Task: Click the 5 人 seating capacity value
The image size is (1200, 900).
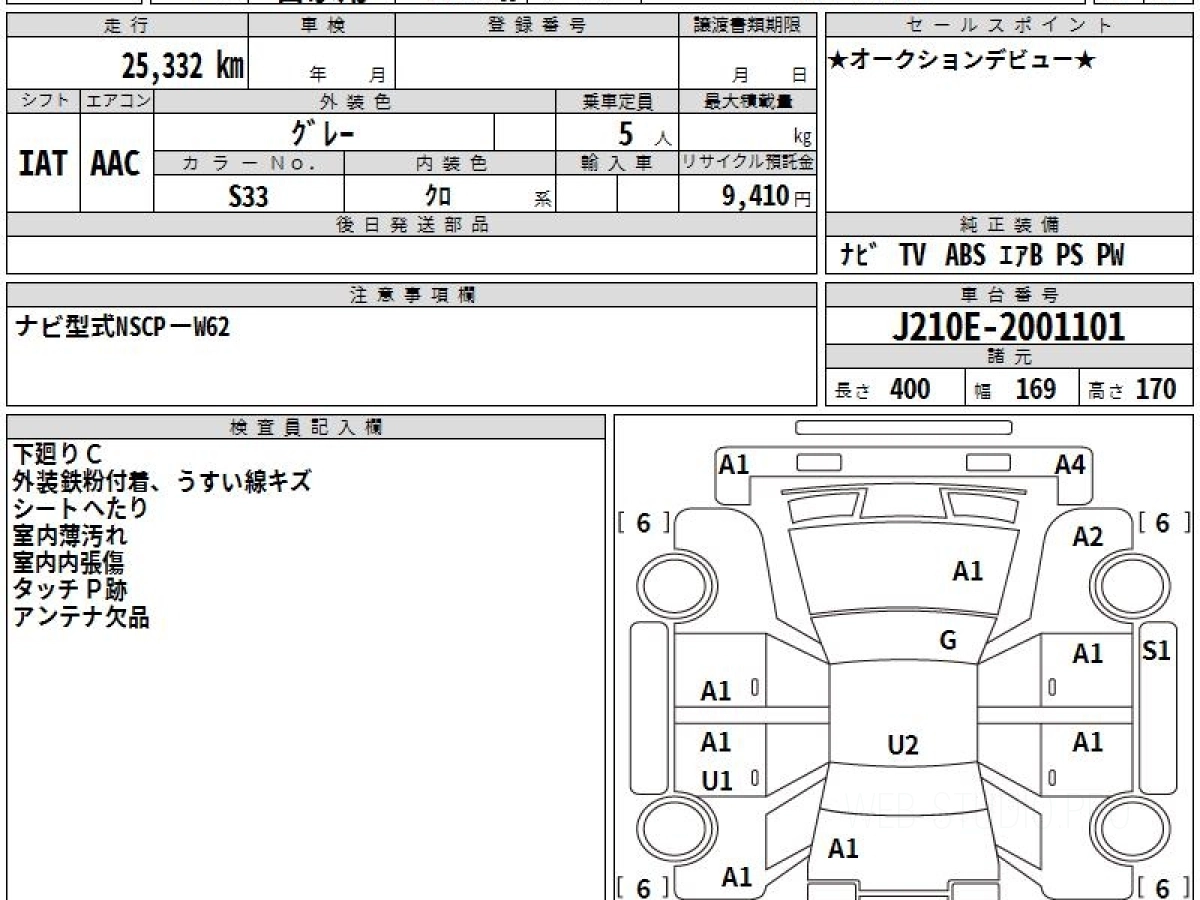Action: coord(644,134)
